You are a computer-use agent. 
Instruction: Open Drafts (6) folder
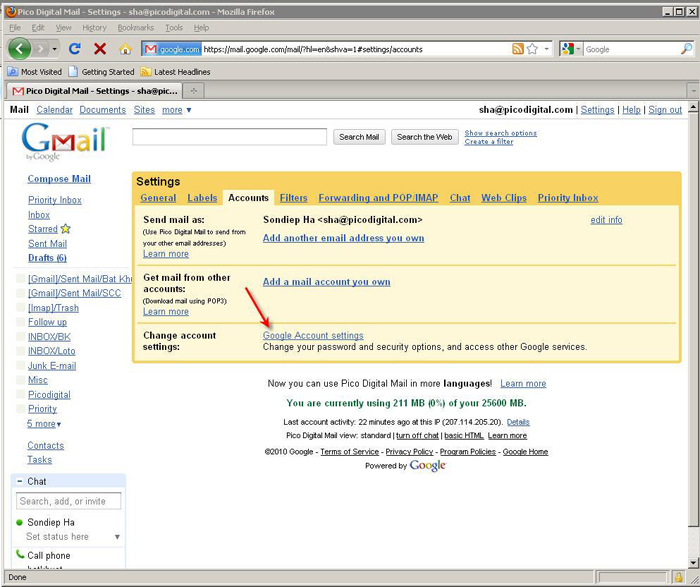(x=47, y=258)
